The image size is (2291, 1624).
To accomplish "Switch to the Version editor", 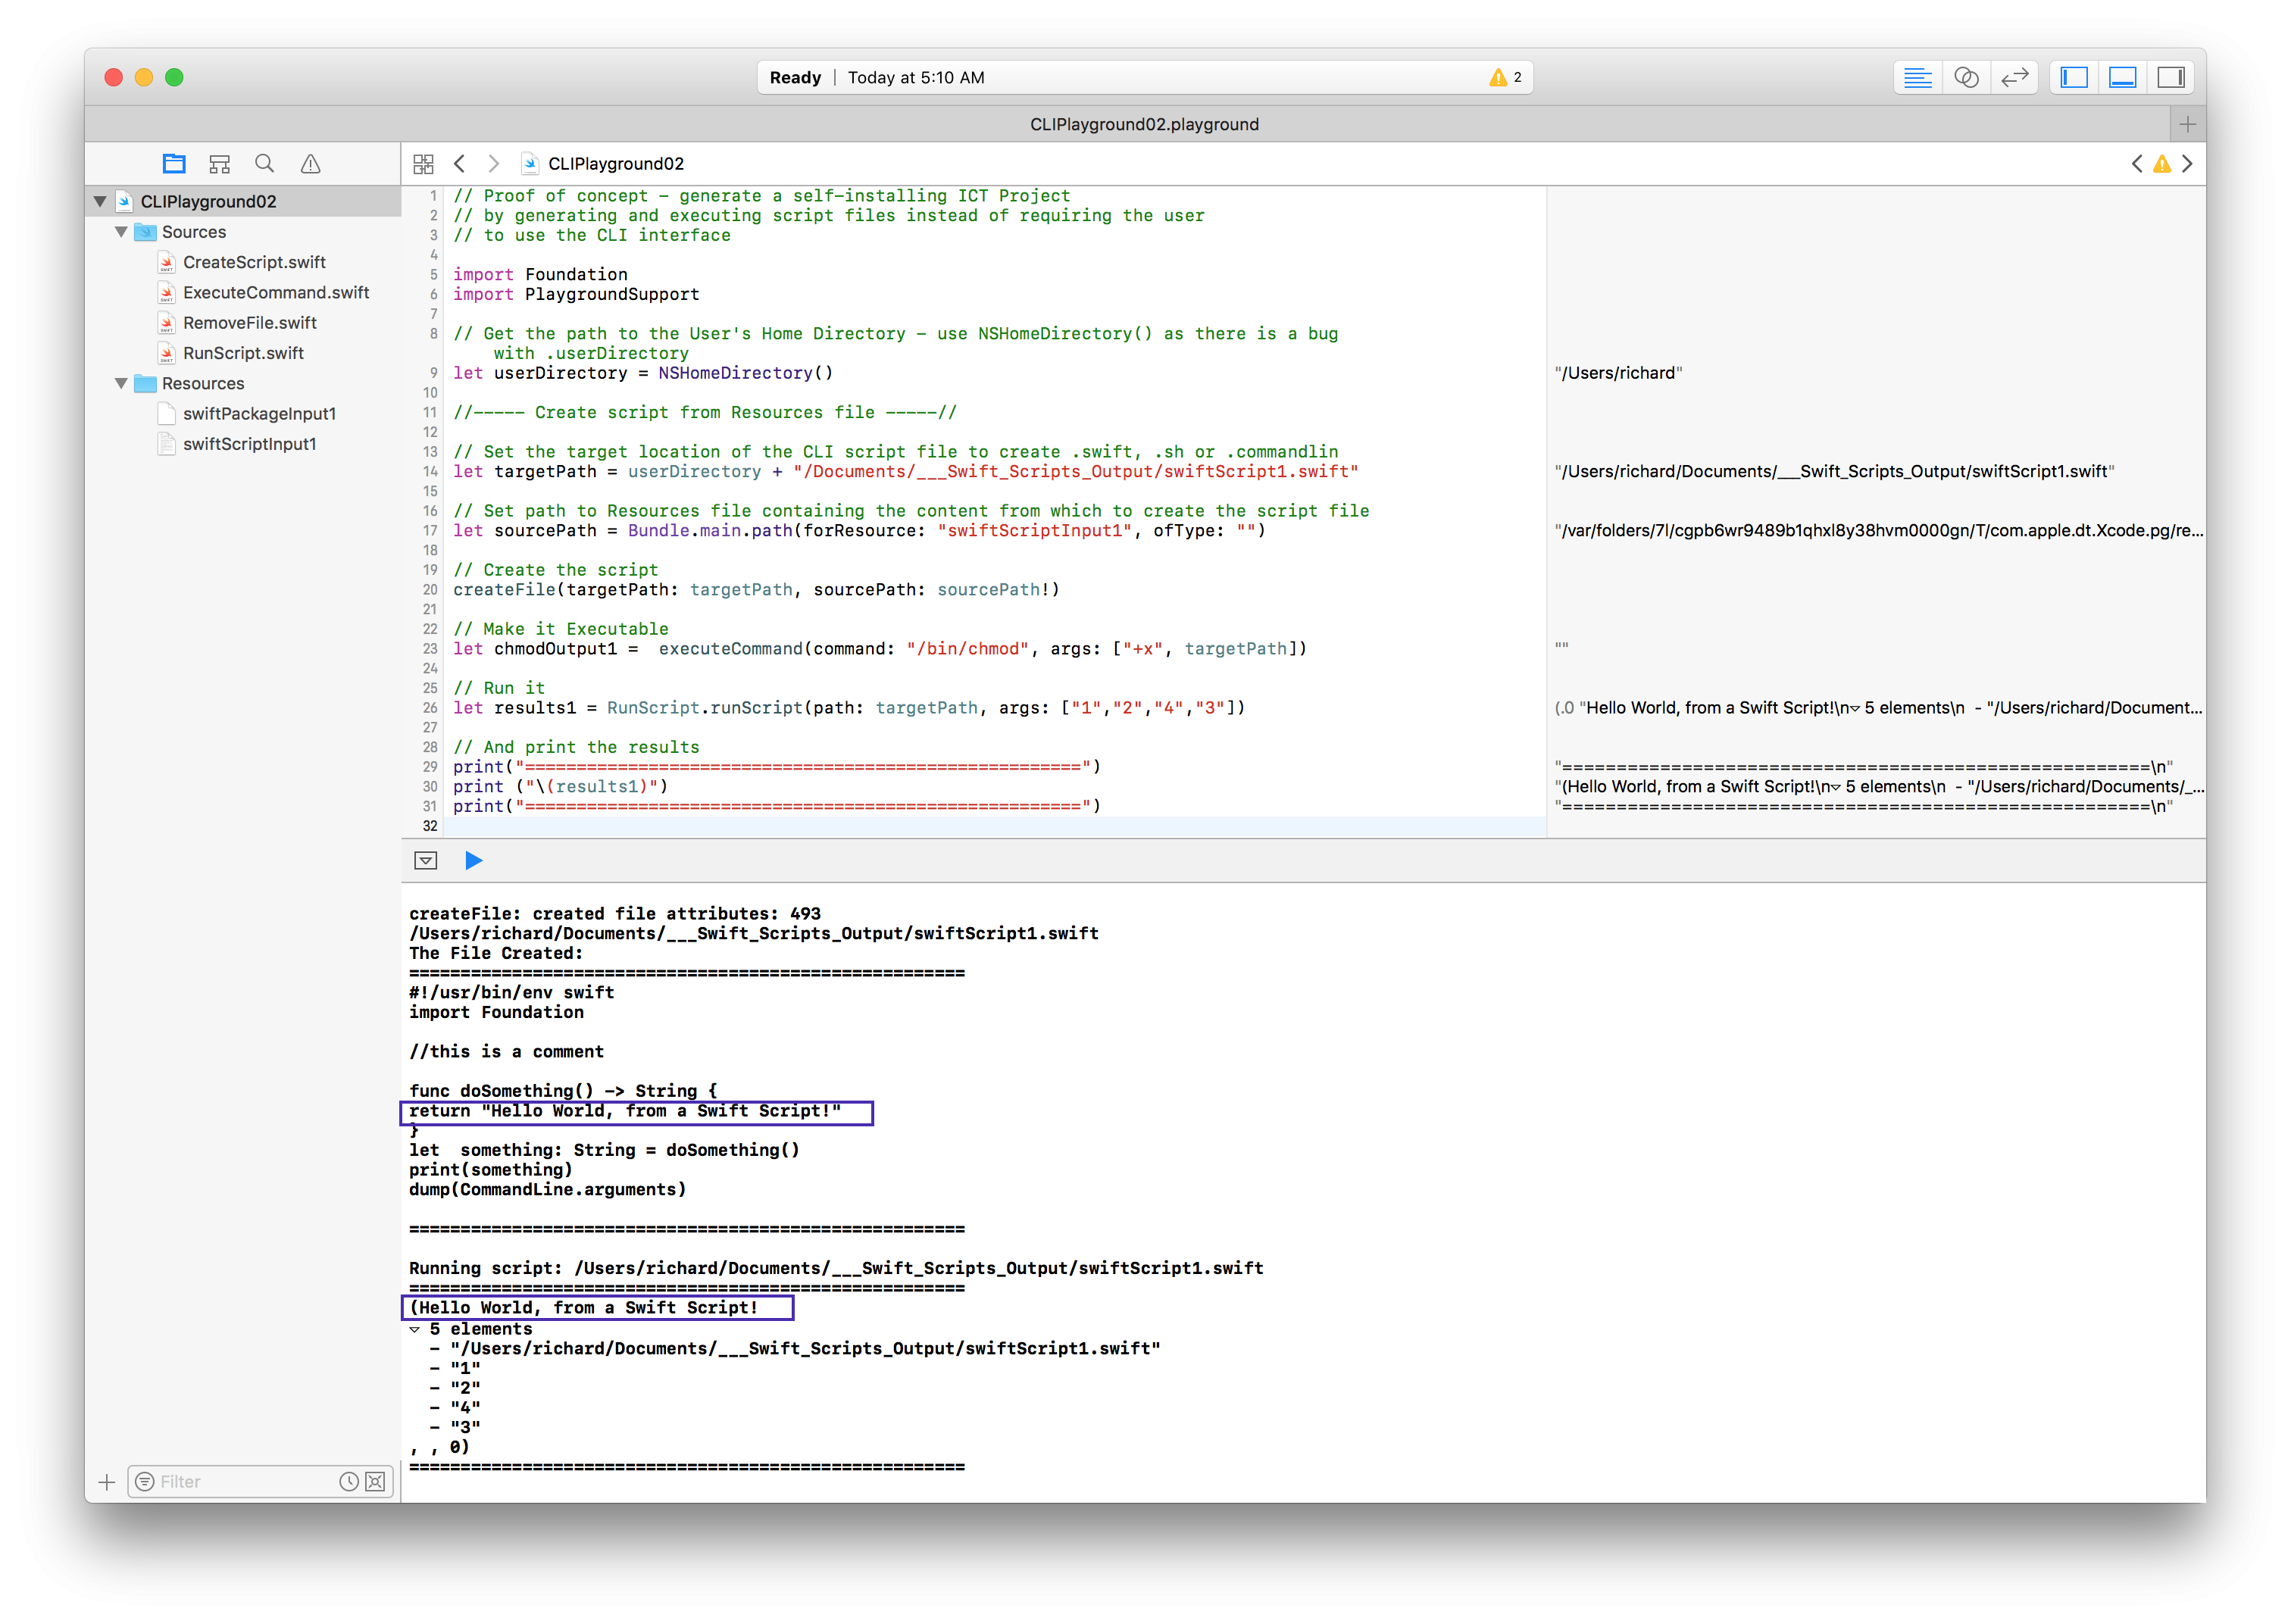I will (2014, 78).
